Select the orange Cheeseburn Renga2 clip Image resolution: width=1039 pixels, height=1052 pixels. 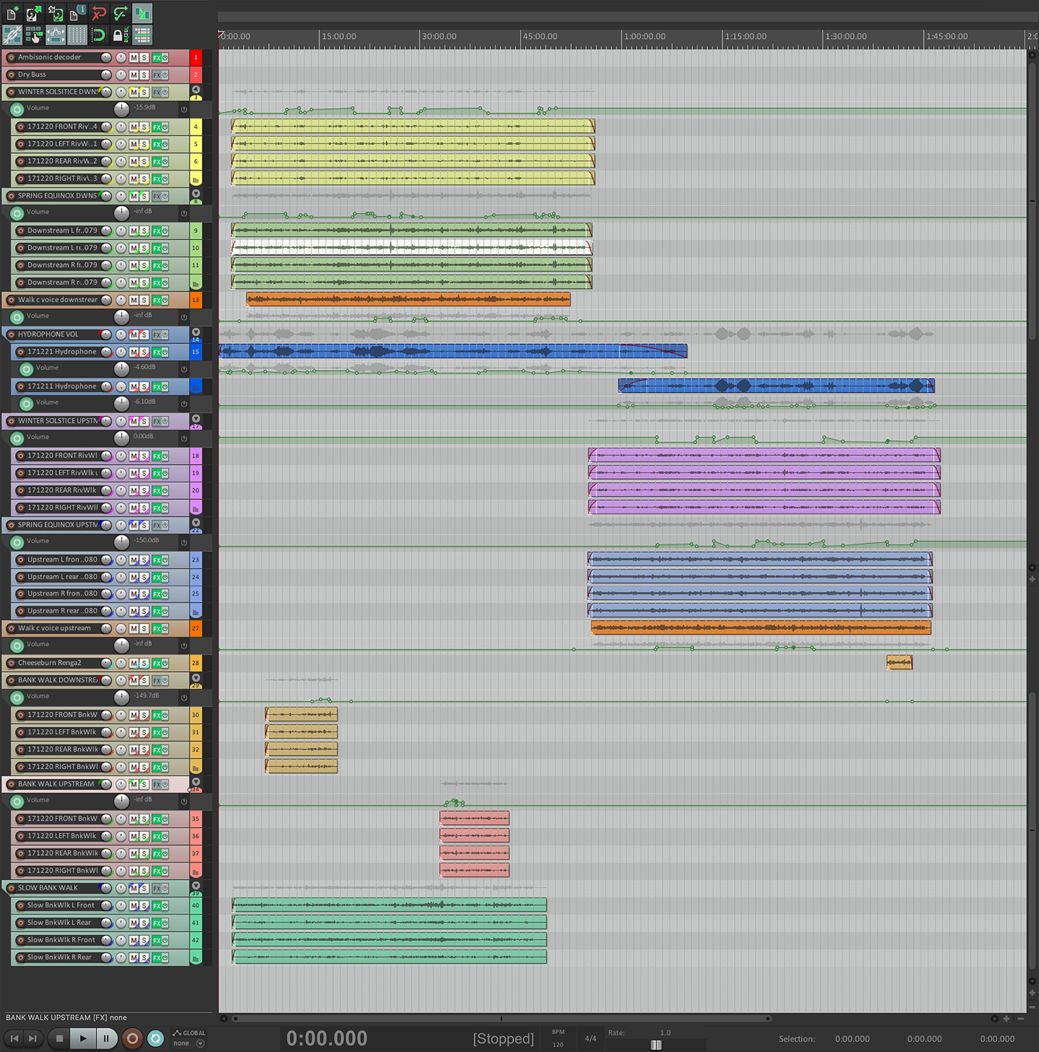tap(899, 662)
